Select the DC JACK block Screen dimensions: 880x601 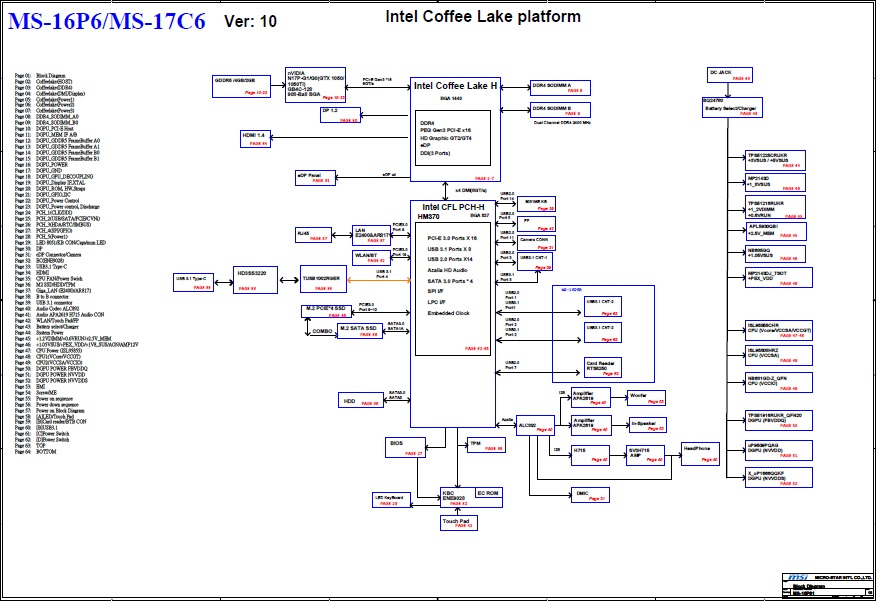(x=730, y=74)
